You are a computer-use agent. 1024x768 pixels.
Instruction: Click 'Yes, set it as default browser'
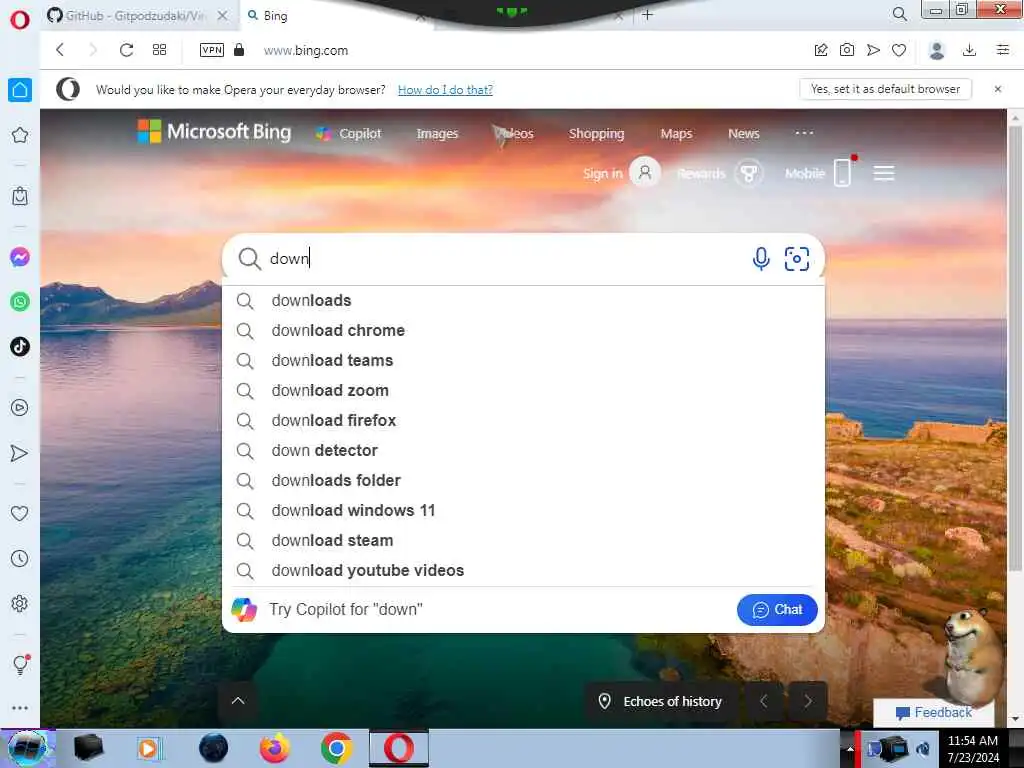click(x=886, y=89)
